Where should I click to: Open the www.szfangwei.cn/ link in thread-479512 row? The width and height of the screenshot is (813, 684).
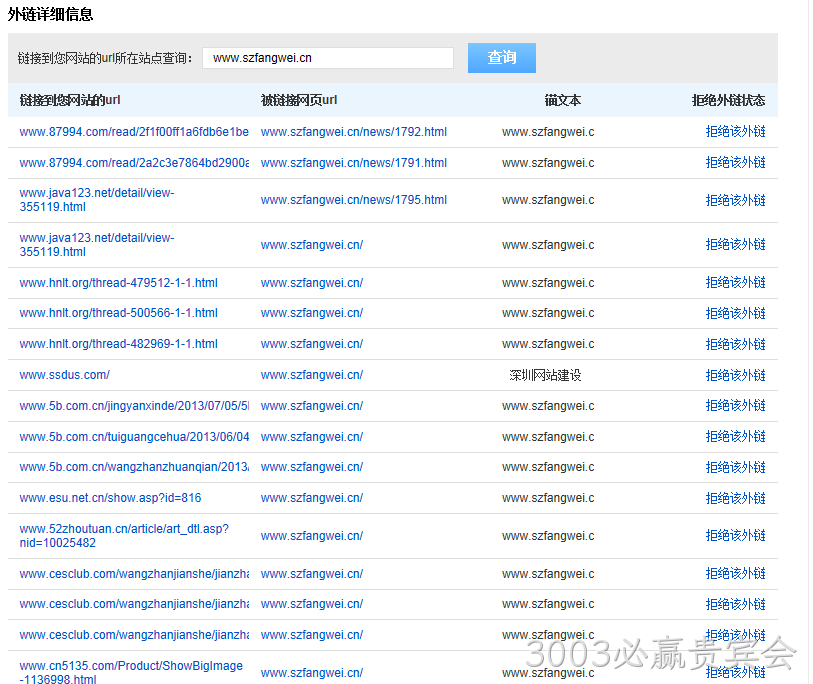coord(312,283)
